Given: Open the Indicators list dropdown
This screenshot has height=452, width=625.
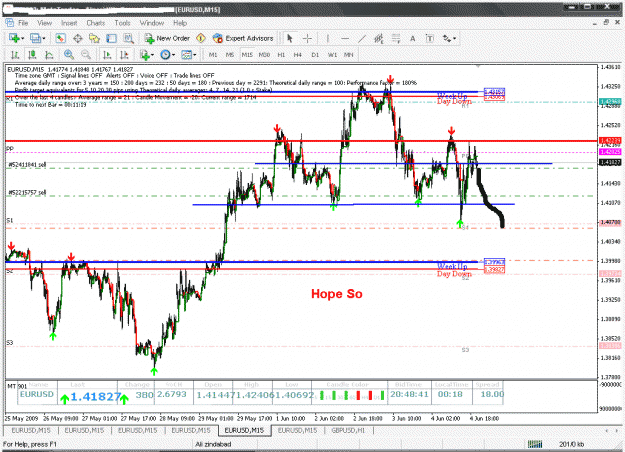Looking at the screenshot, I should point(146,55).
